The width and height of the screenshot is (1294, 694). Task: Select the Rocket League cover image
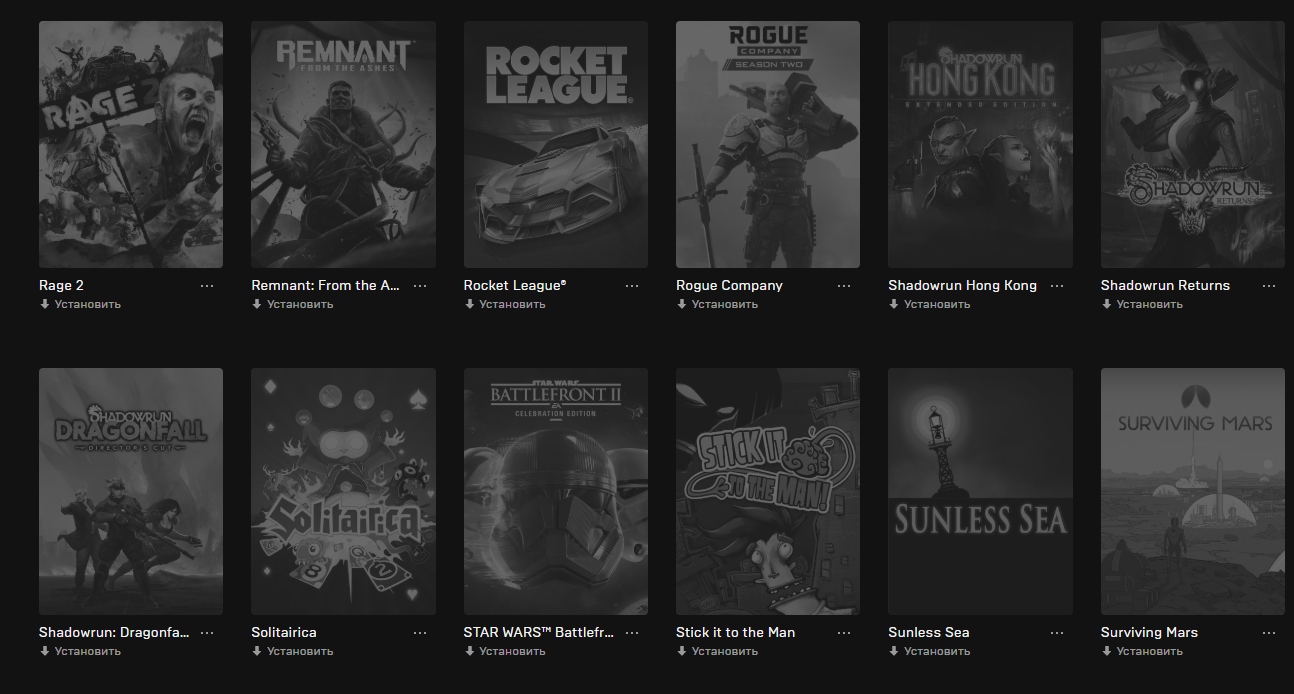click(x=556, y=144)
